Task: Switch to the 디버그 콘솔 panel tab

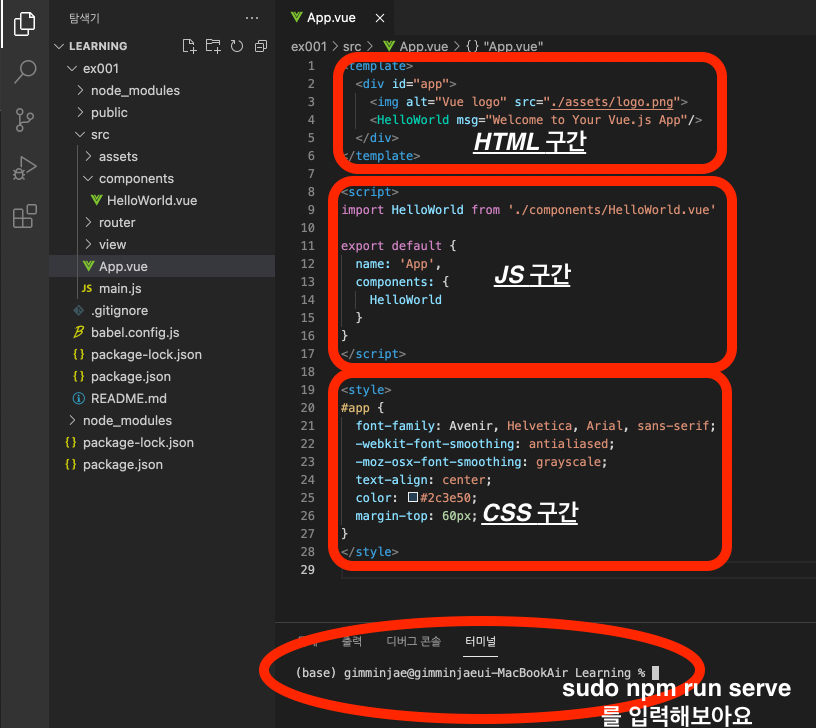Action: click(414, 641)
